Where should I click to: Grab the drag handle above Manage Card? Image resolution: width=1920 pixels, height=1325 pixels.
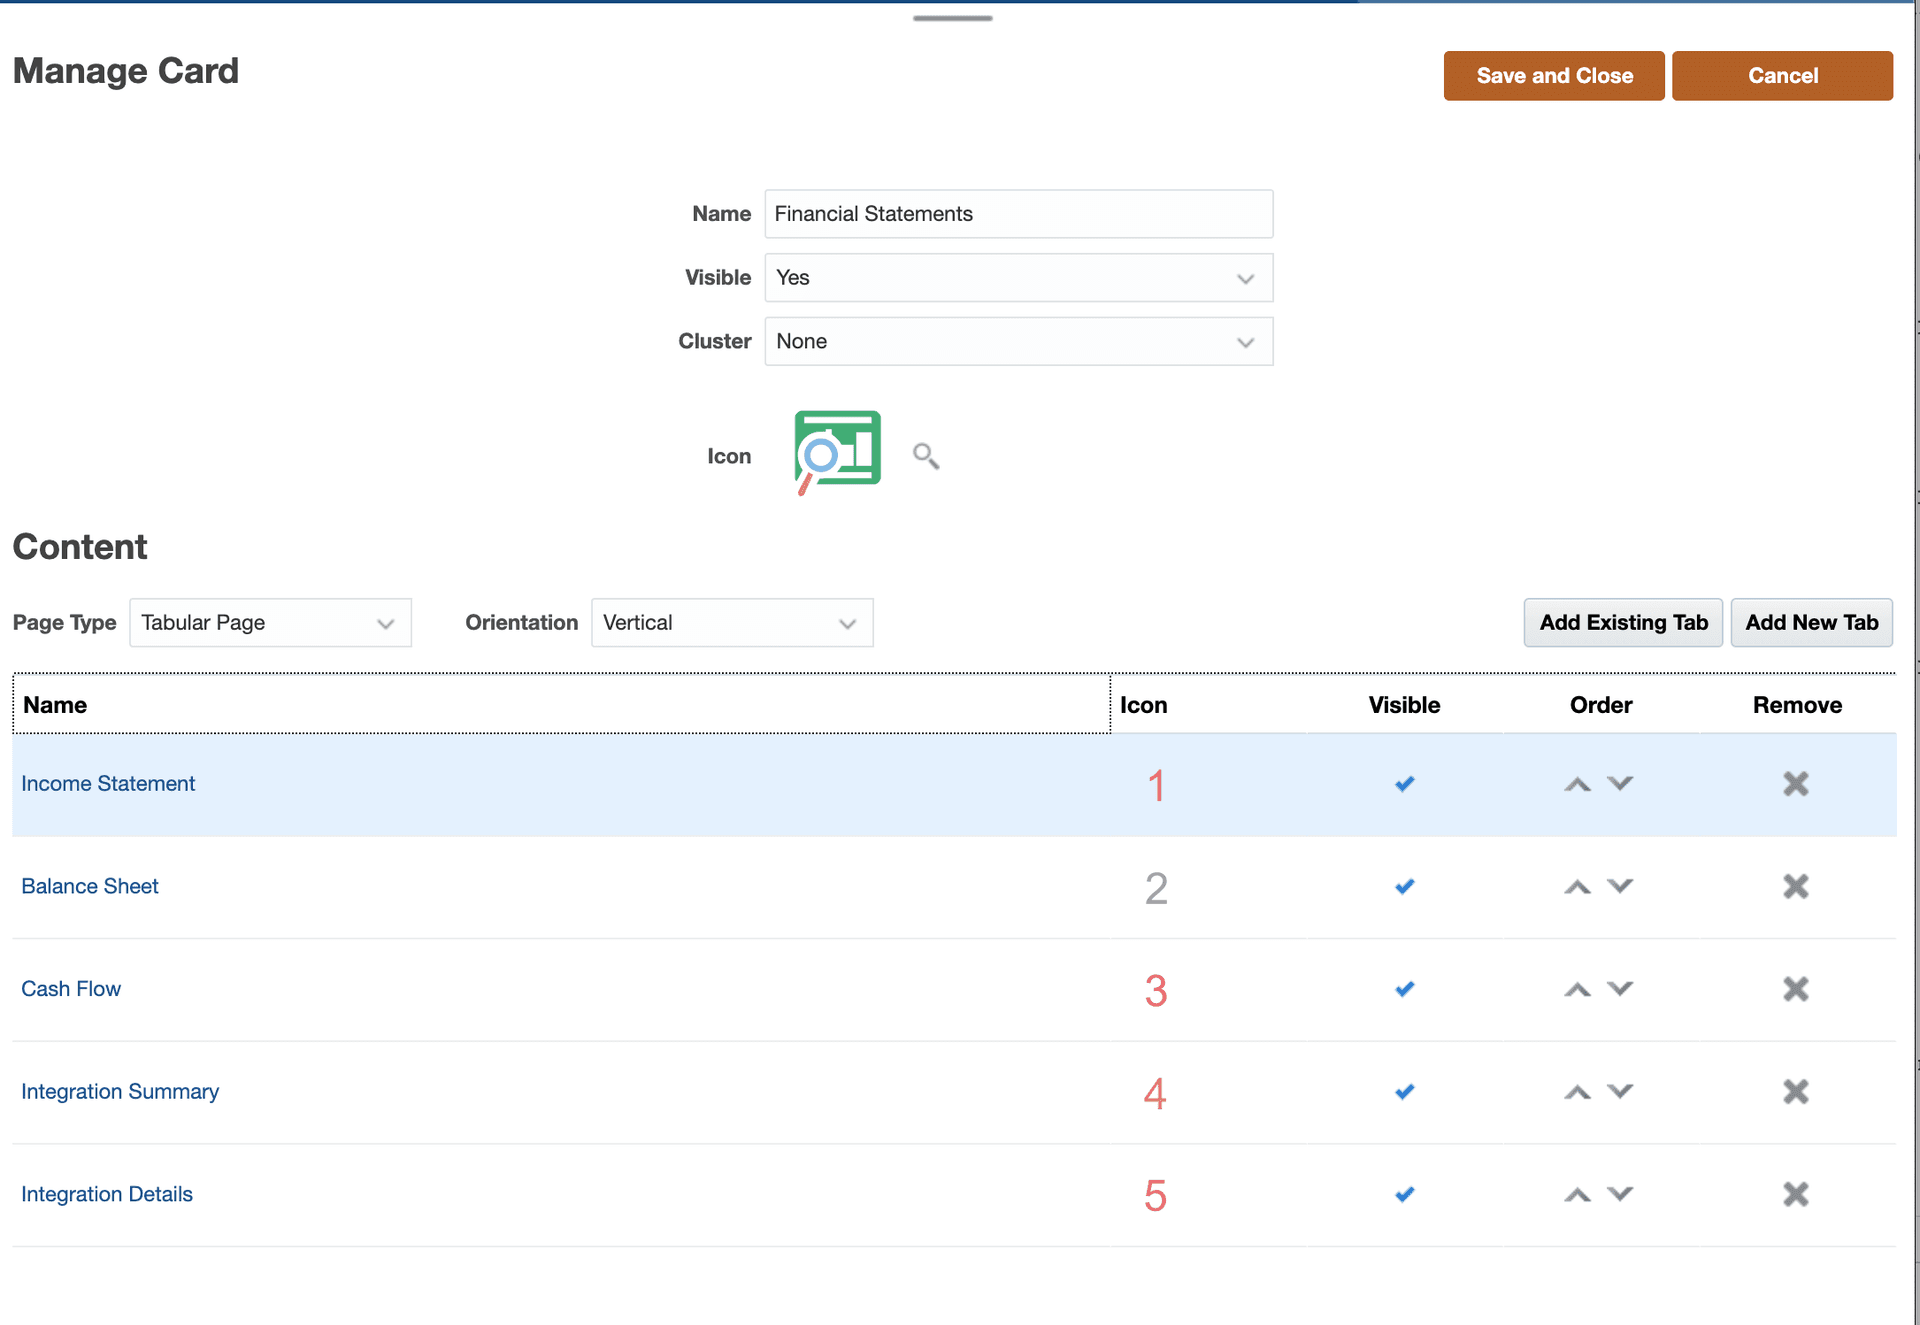(952, 18)
